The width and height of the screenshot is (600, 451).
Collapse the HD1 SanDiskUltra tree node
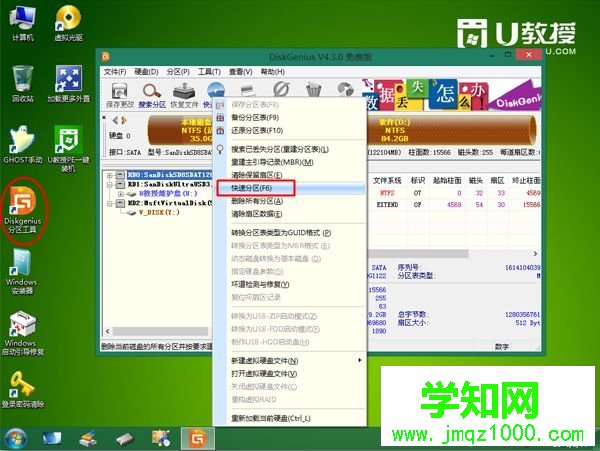click(x=109, y=185)
